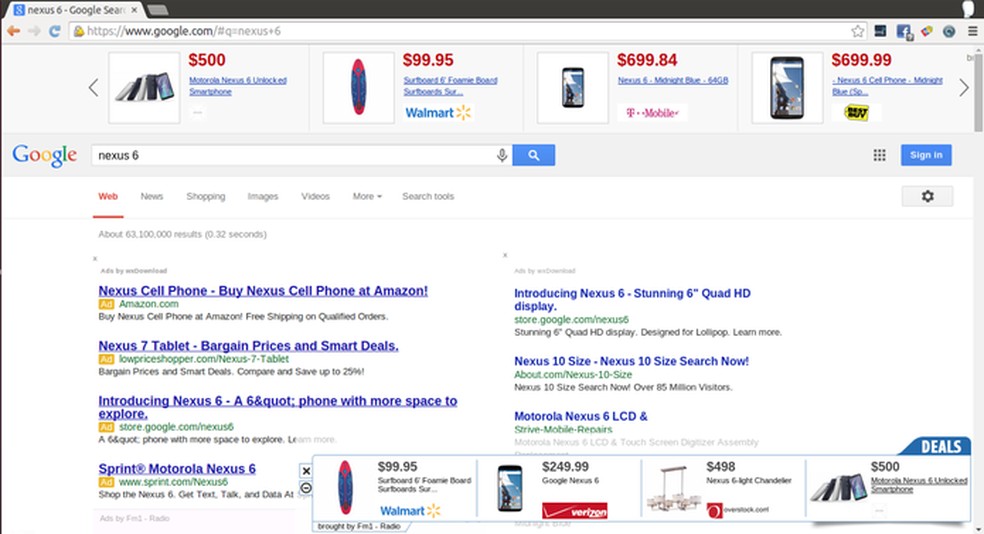Open the search settings gear
Screen dimensions: 984x534
coord(927,196)
